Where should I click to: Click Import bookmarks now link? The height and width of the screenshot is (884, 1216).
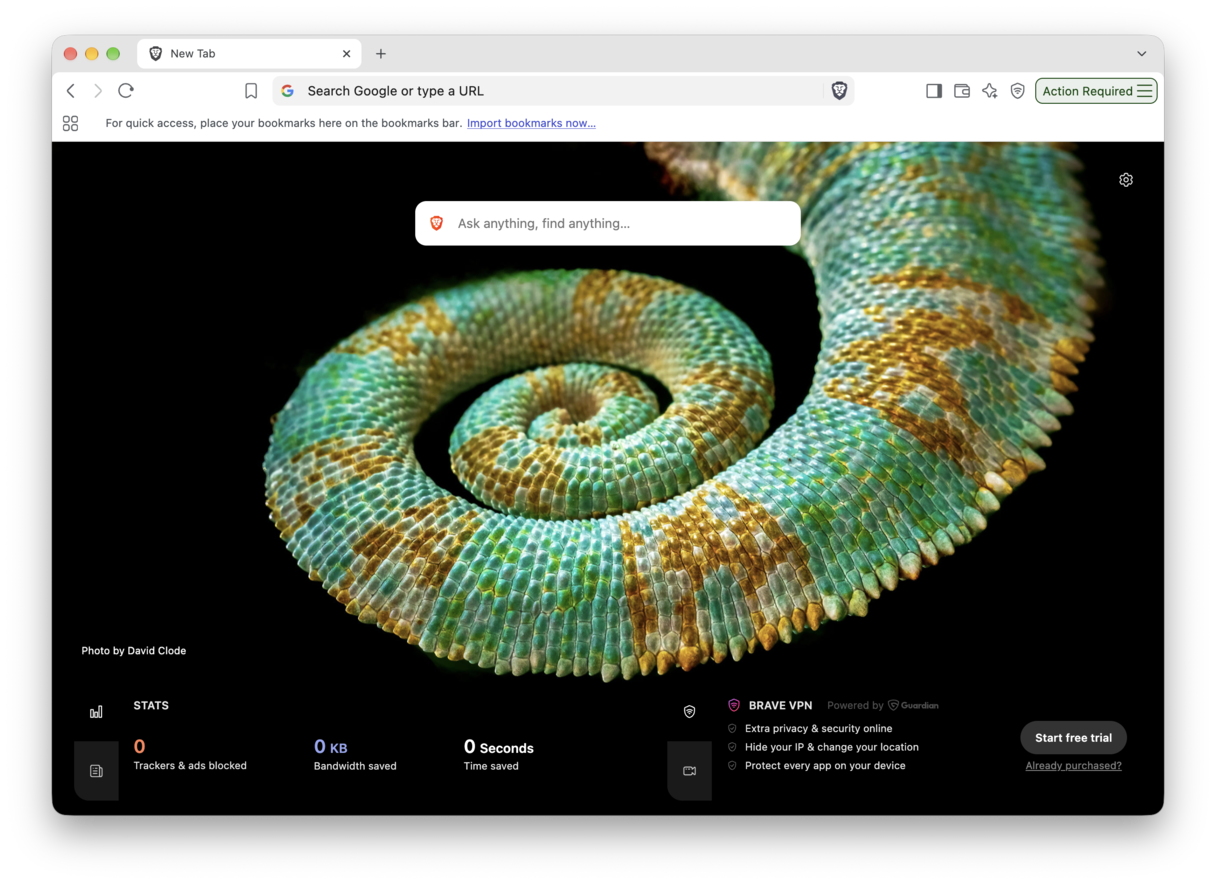[x=531, y=123]
